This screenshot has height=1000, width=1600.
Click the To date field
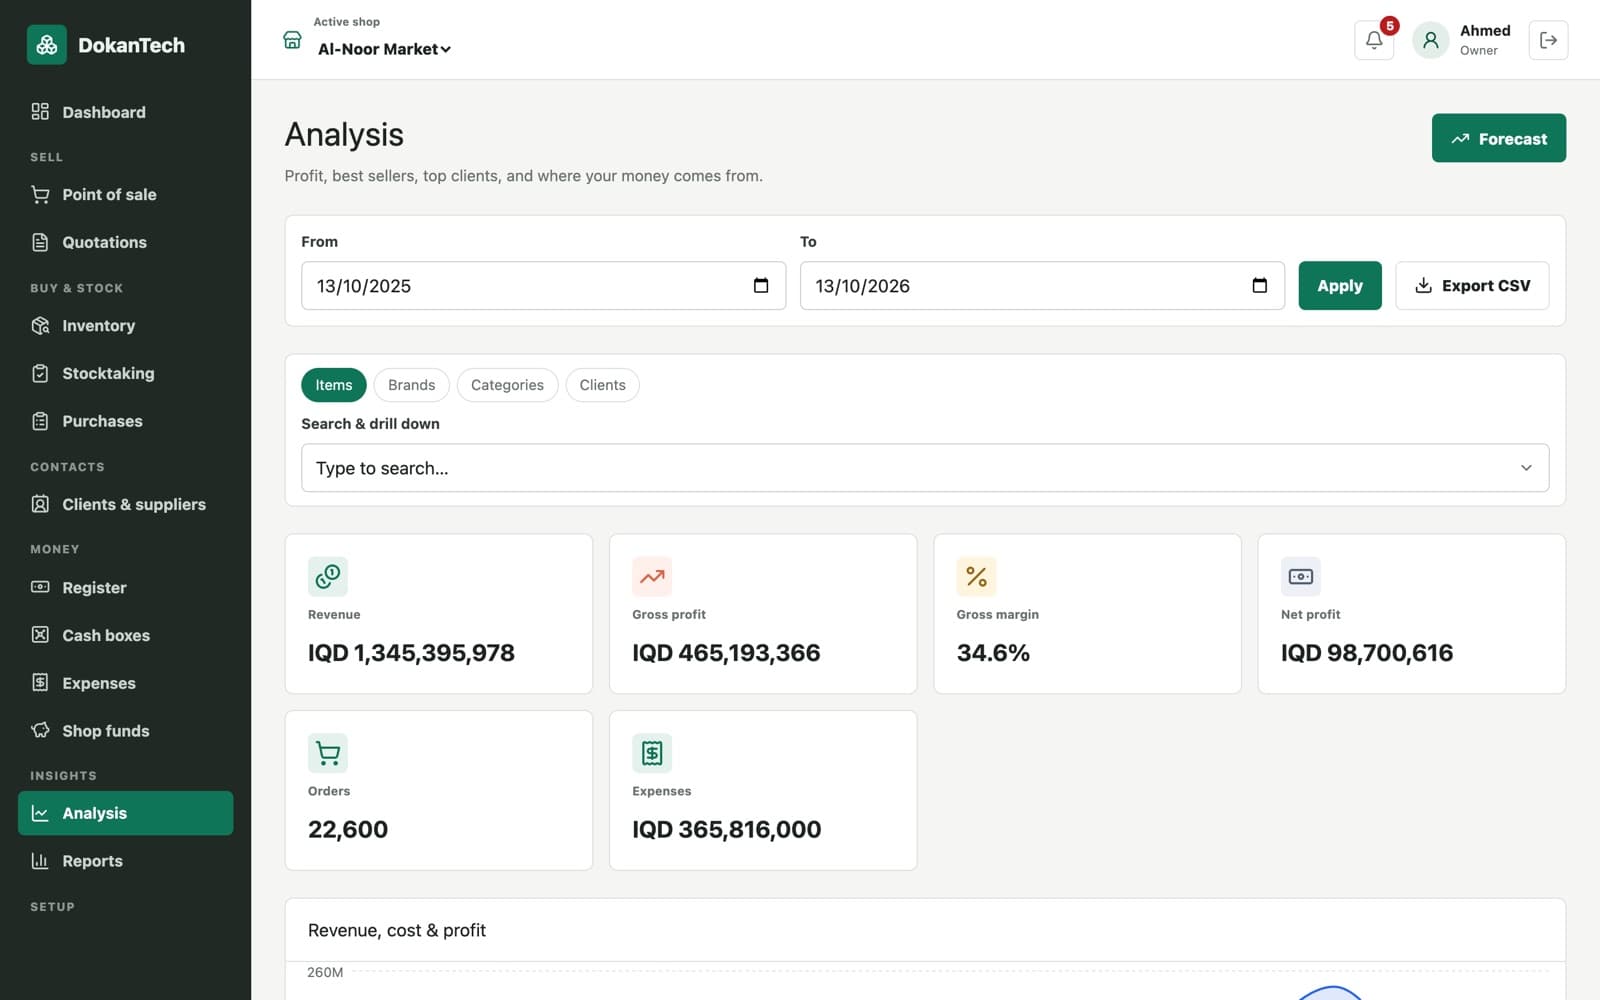[1042, 286]
